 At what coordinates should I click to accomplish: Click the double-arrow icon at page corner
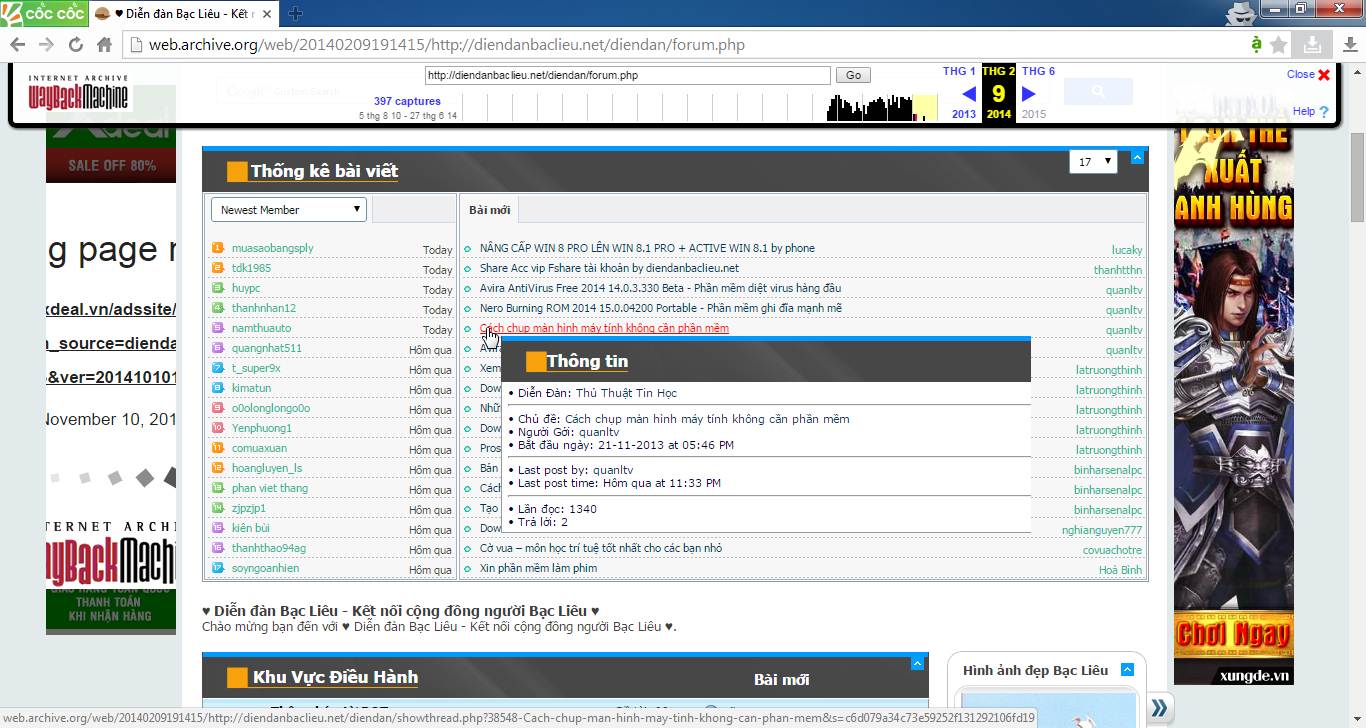1159,709
